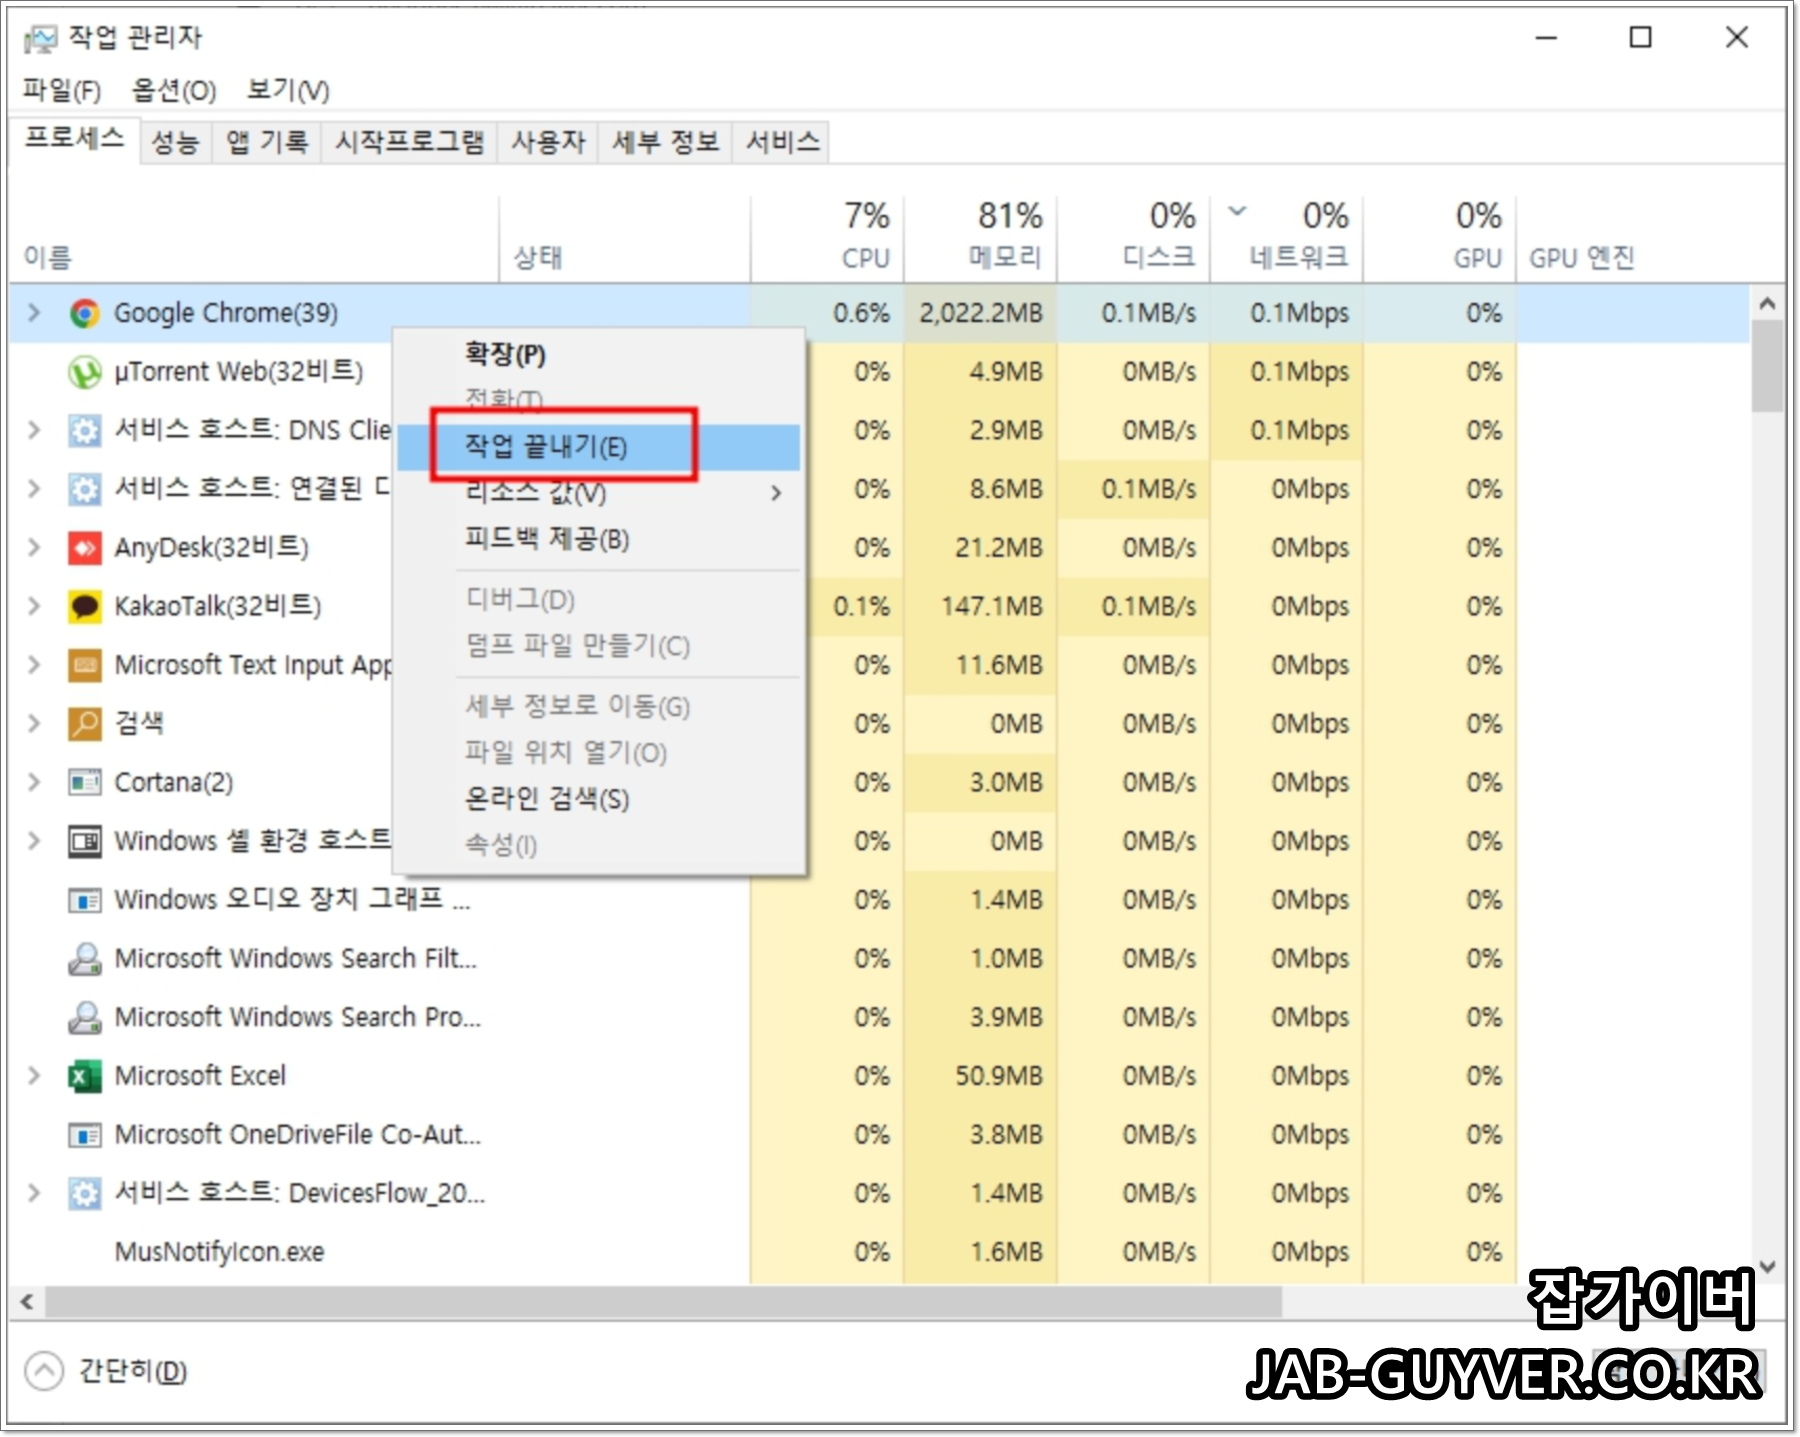
Task: Choose 작업 끝내기(E) in context menu
Action: coord(599,446)
